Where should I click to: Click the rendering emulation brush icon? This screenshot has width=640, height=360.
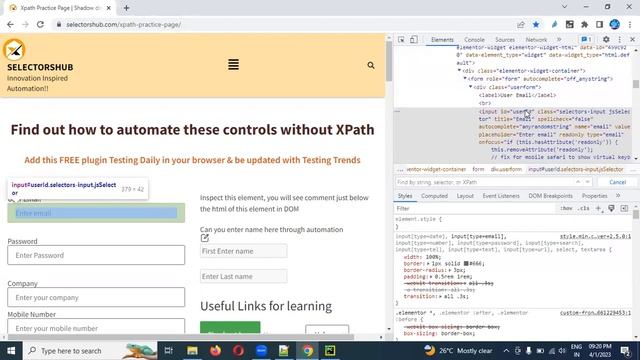tap(611, 209)
